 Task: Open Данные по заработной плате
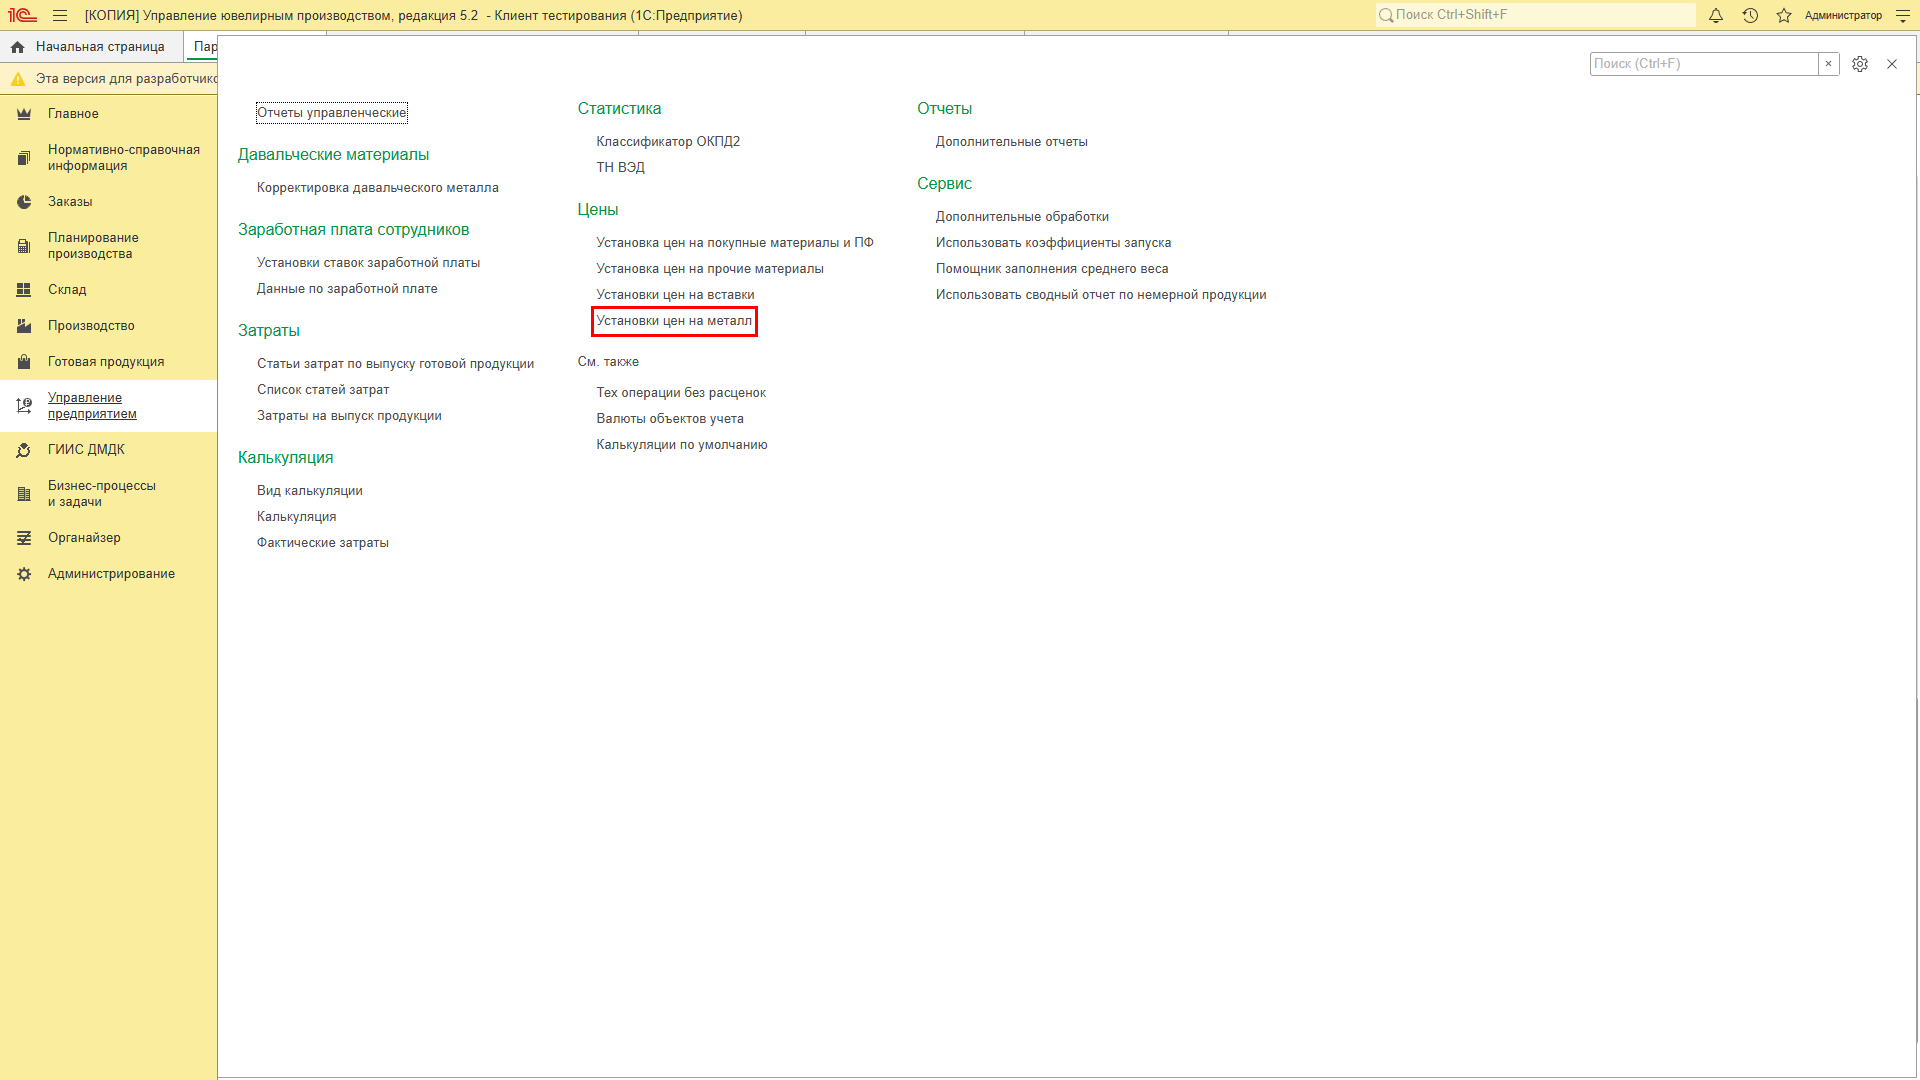tap(347, 289)
